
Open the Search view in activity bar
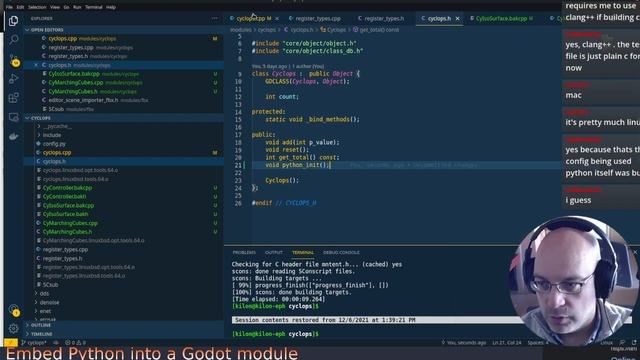coord(13,40)
